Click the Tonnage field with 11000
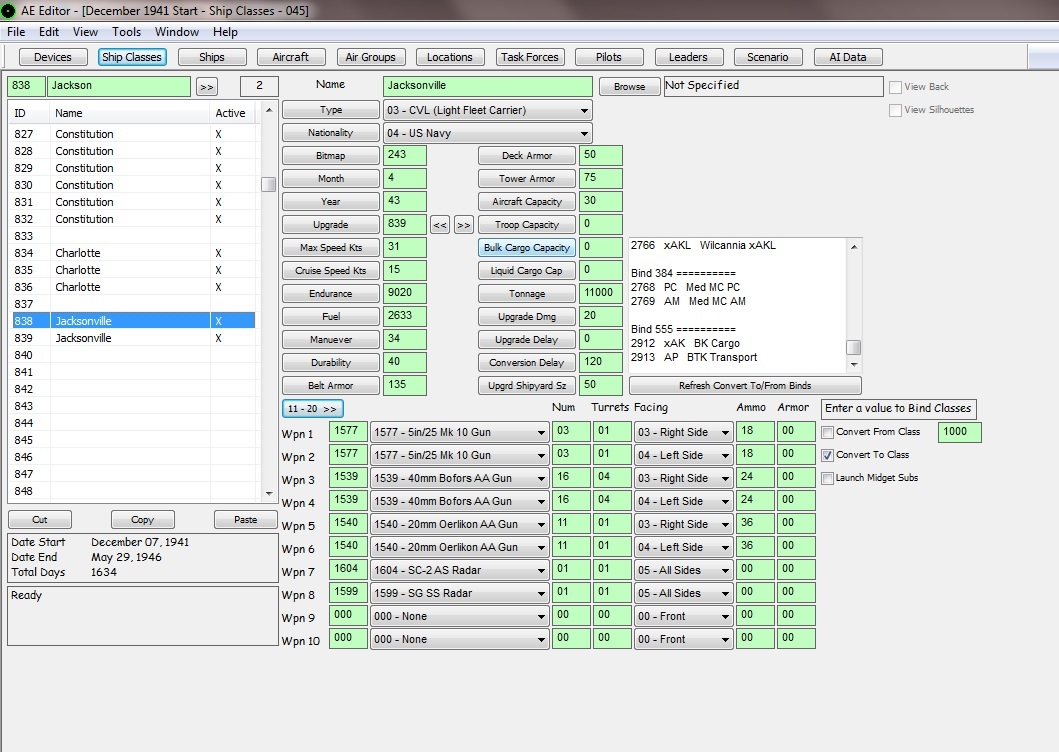Screen dimensions: 1059x752 600,293
